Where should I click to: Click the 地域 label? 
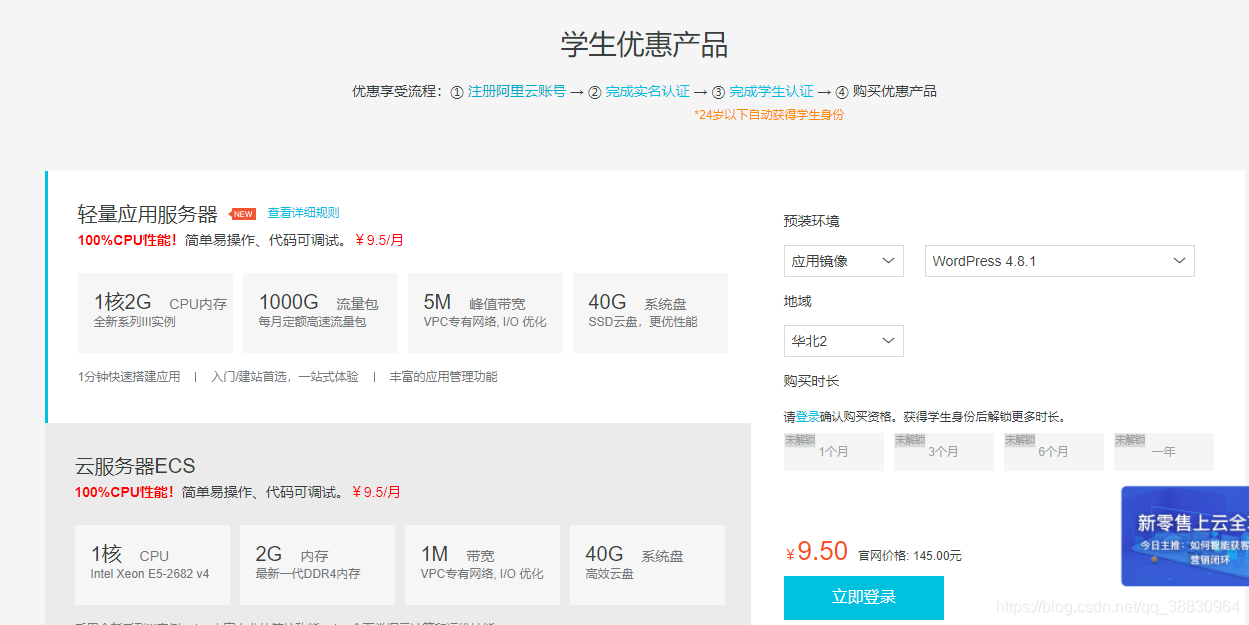tap(798, 301)
